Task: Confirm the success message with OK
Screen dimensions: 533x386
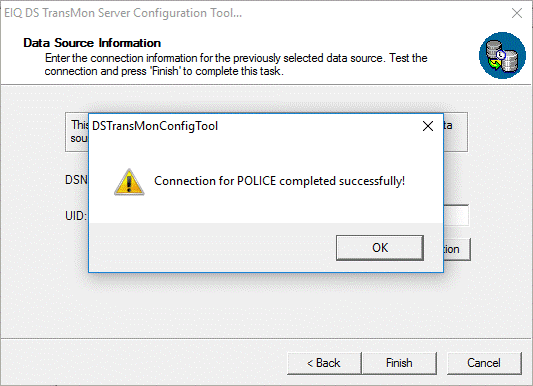Action: tap(380, 248)
